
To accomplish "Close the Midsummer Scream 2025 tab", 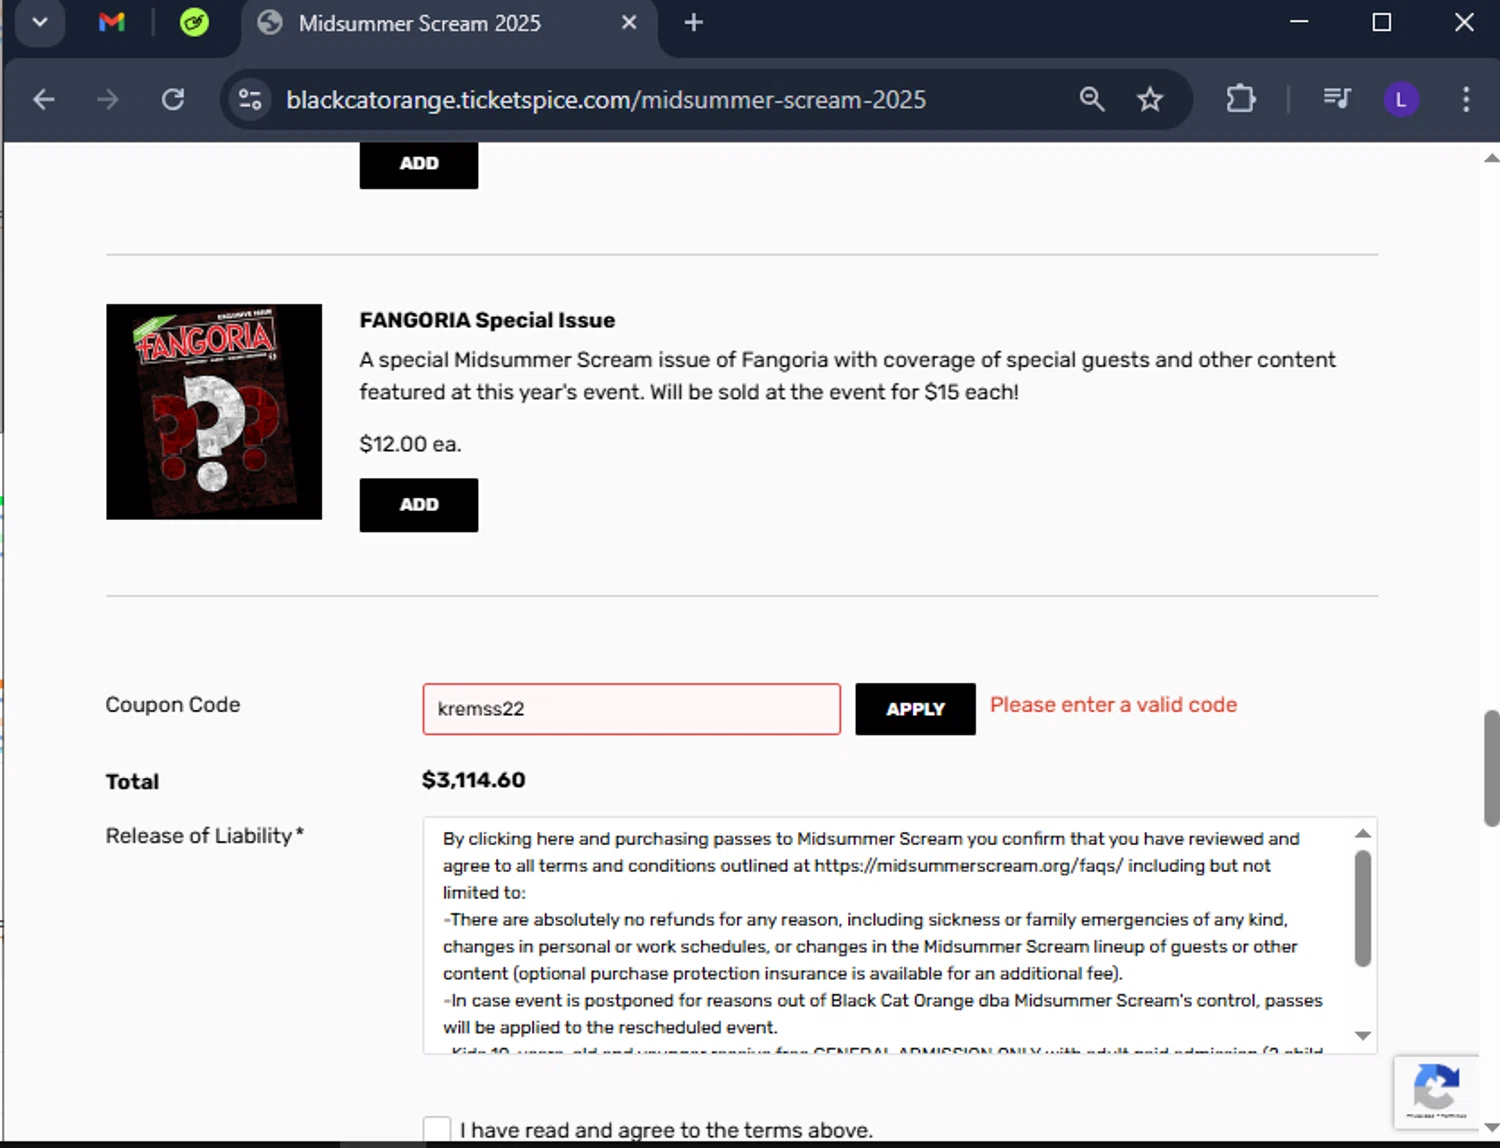I will [x=629, y=22].
